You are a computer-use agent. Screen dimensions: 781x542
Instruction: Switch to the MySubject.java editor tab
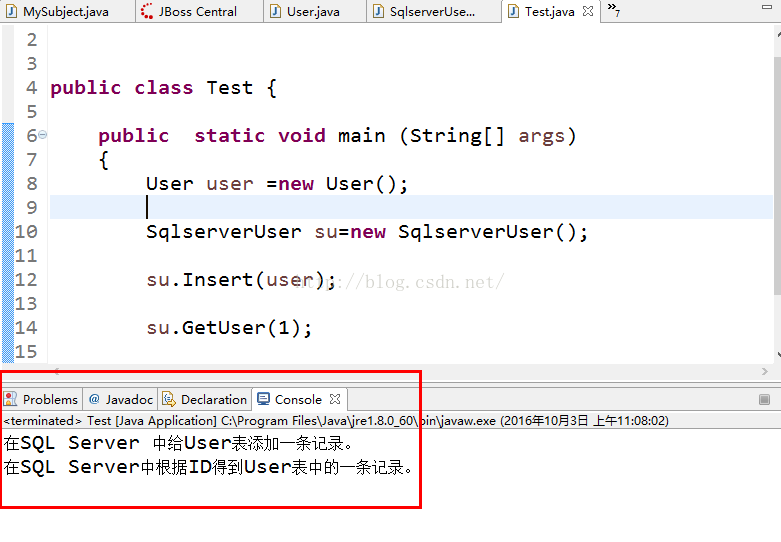click(66, 11)
